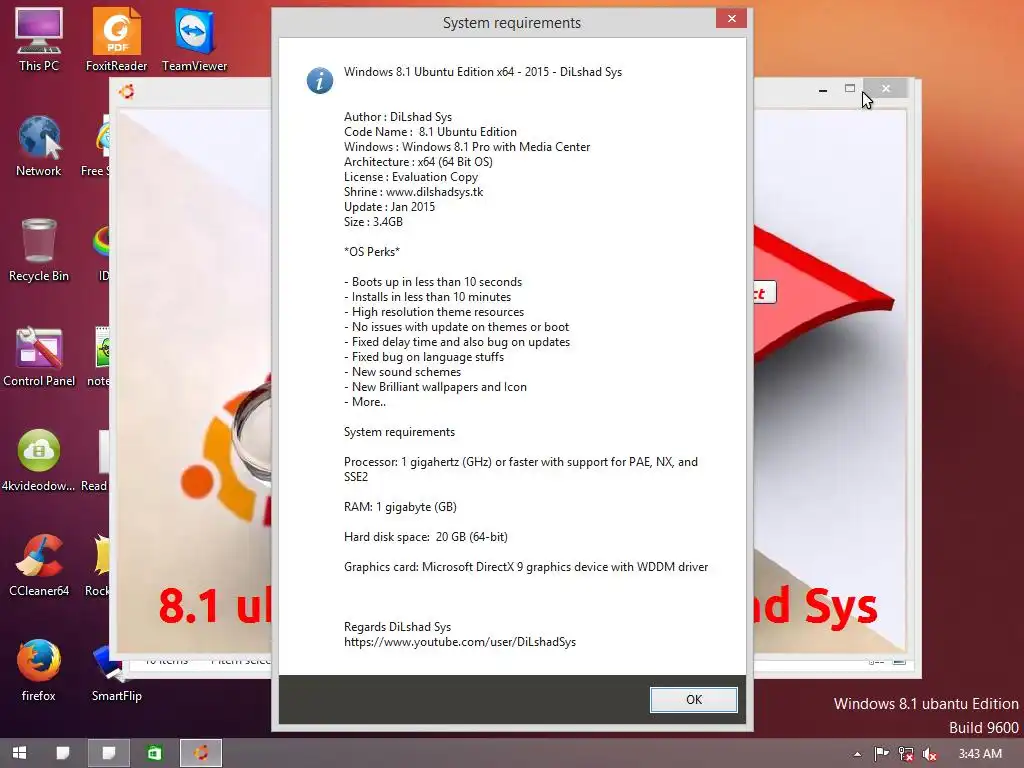1024x768 pixels.
Task: Open the green Store taskbar icon
Action: coord(154,753)
